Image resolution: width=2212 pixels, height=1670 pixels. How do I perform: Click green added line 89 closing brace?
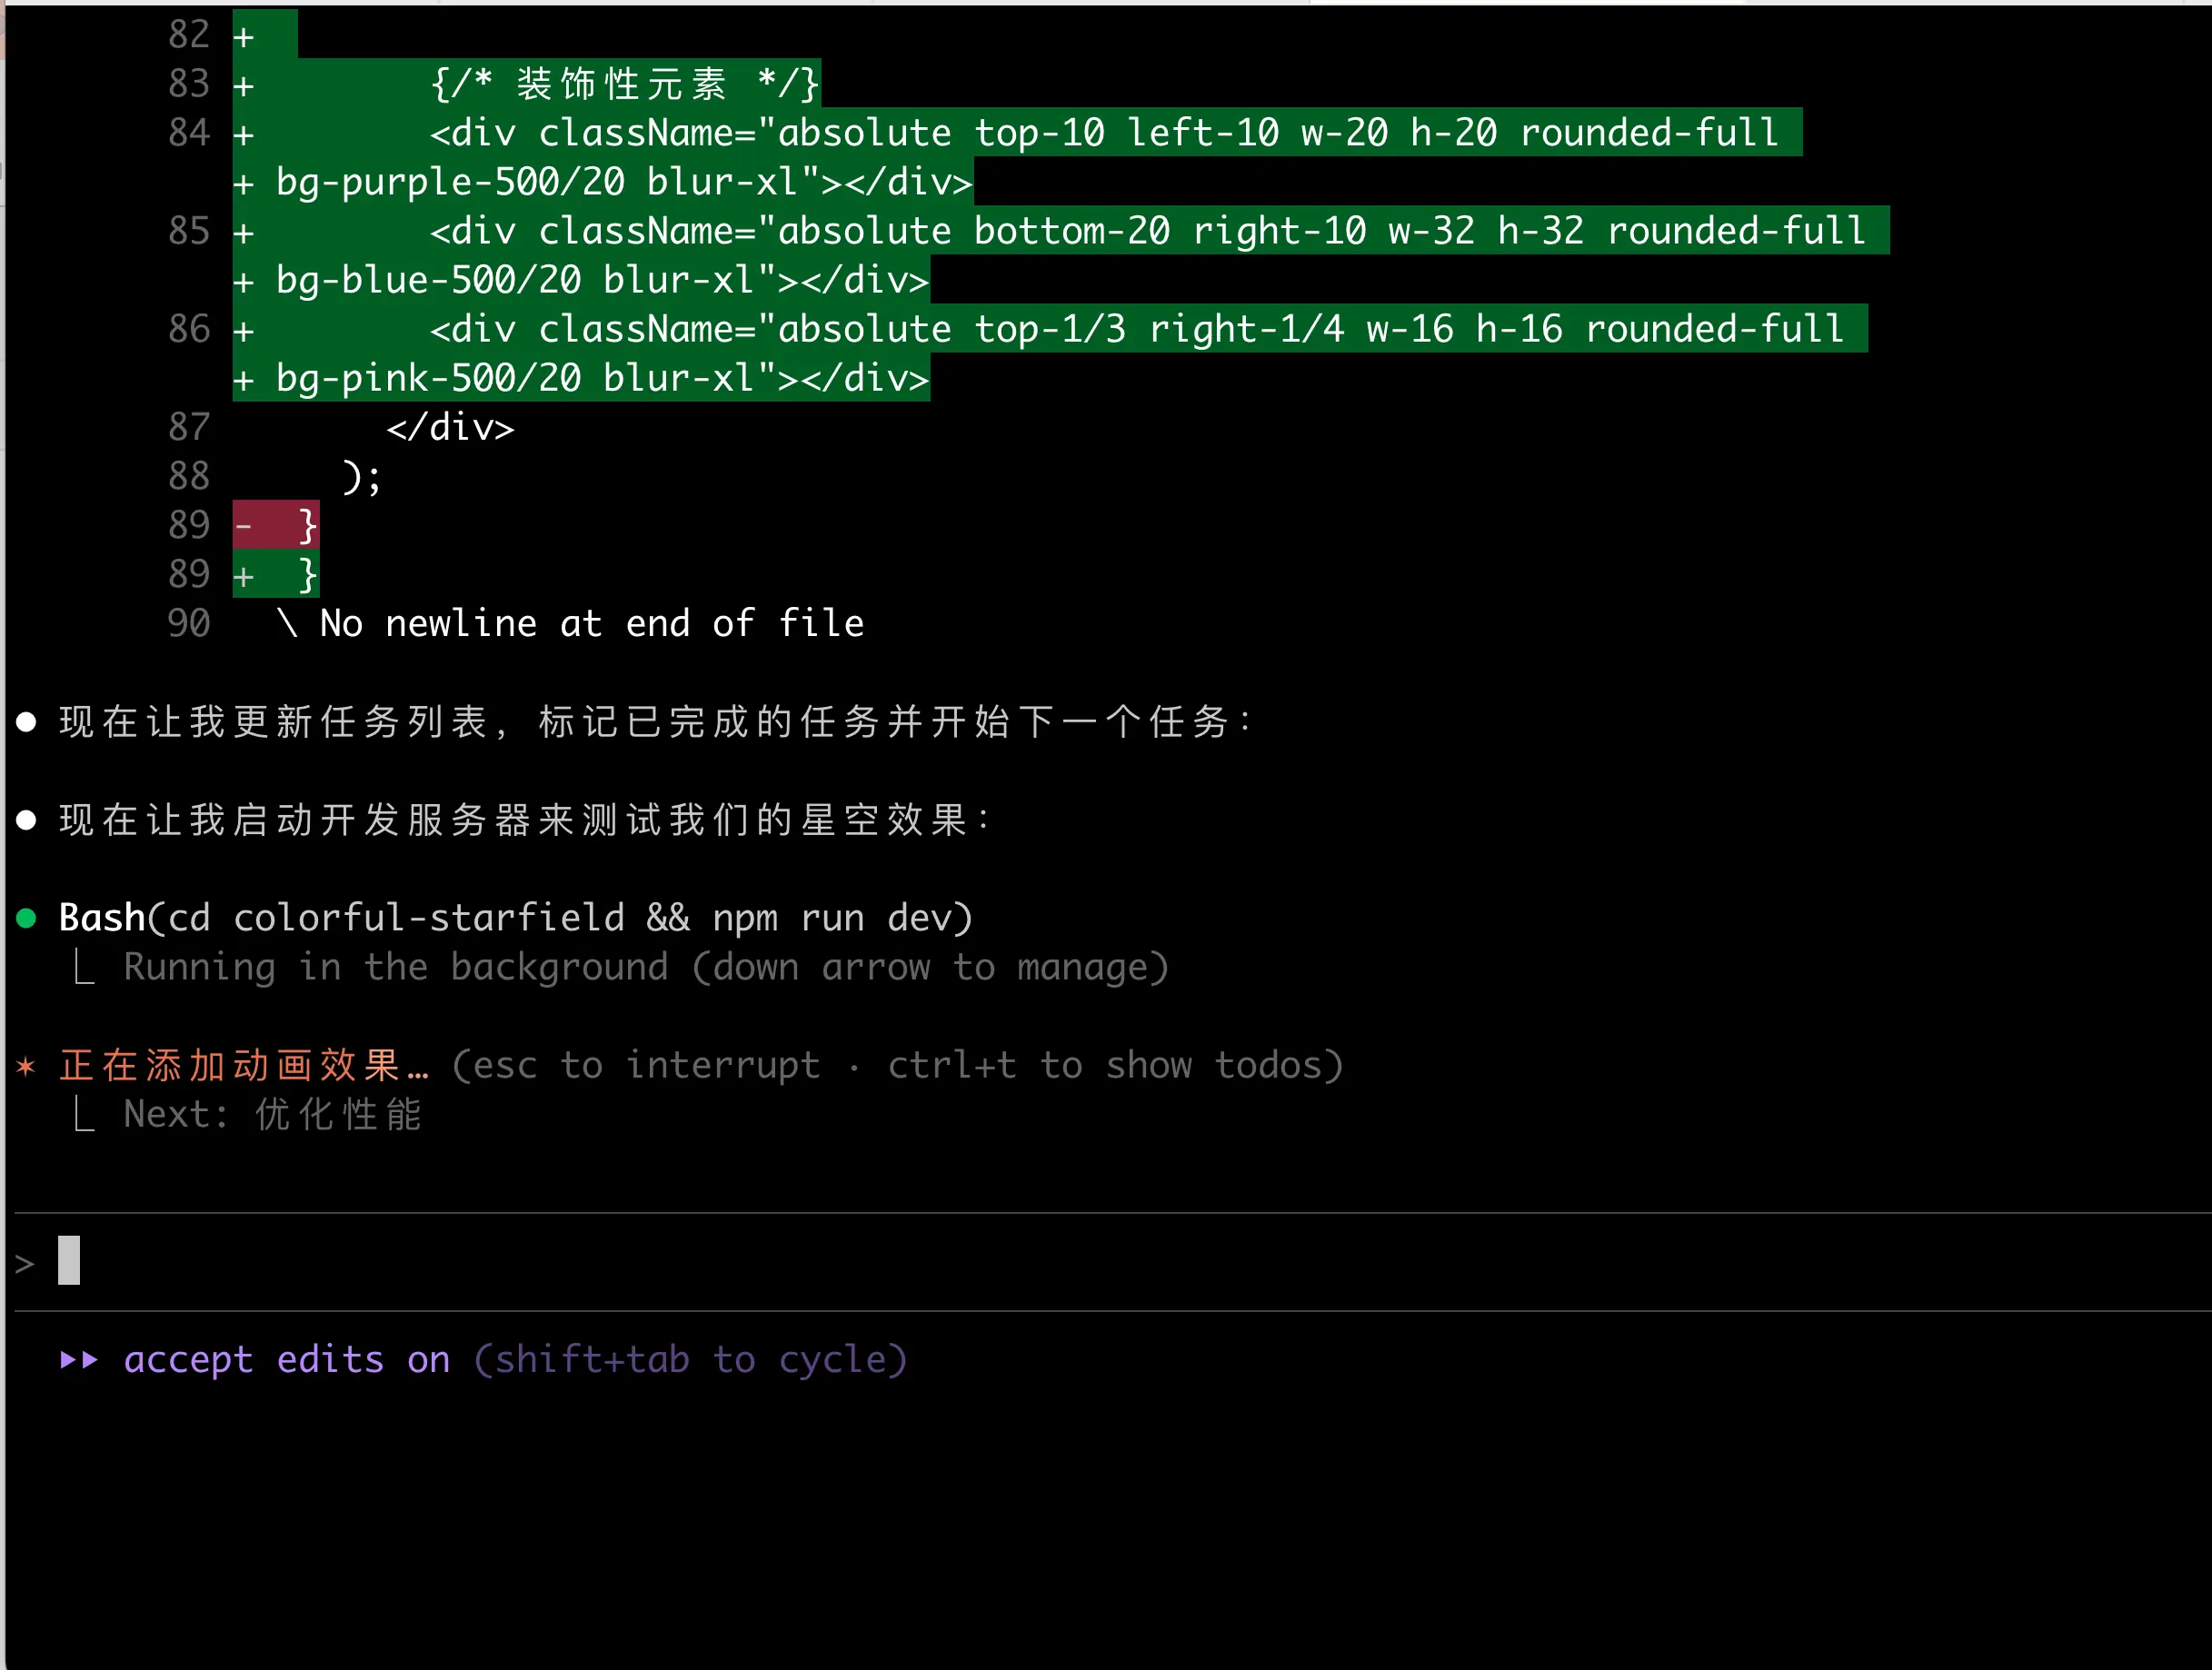pos(307,575)
